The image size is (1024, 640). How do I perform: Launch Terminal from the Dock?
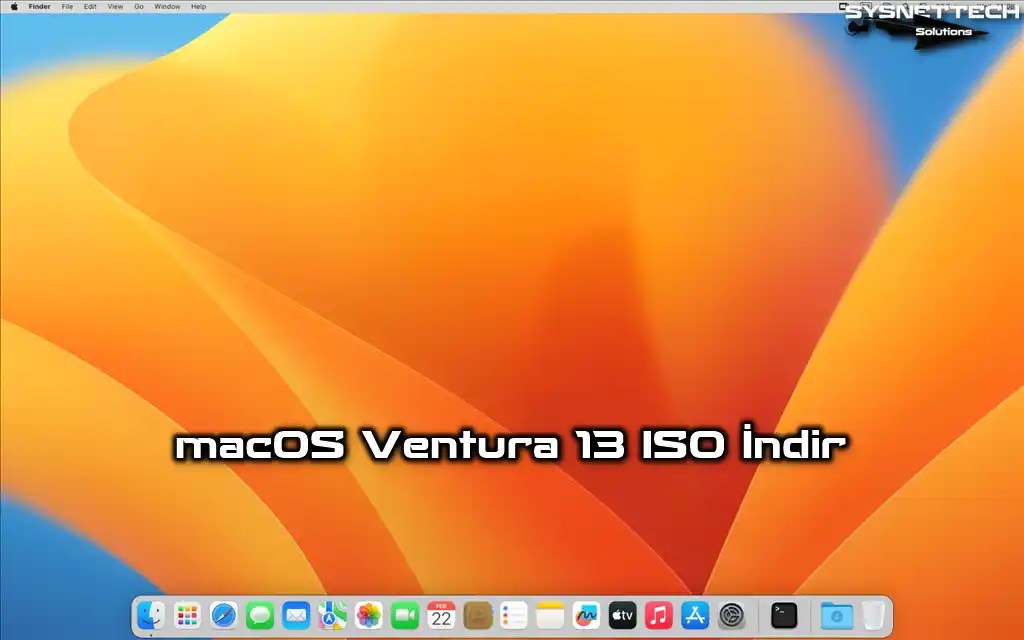pyautogui.click(x=784, y=615)
